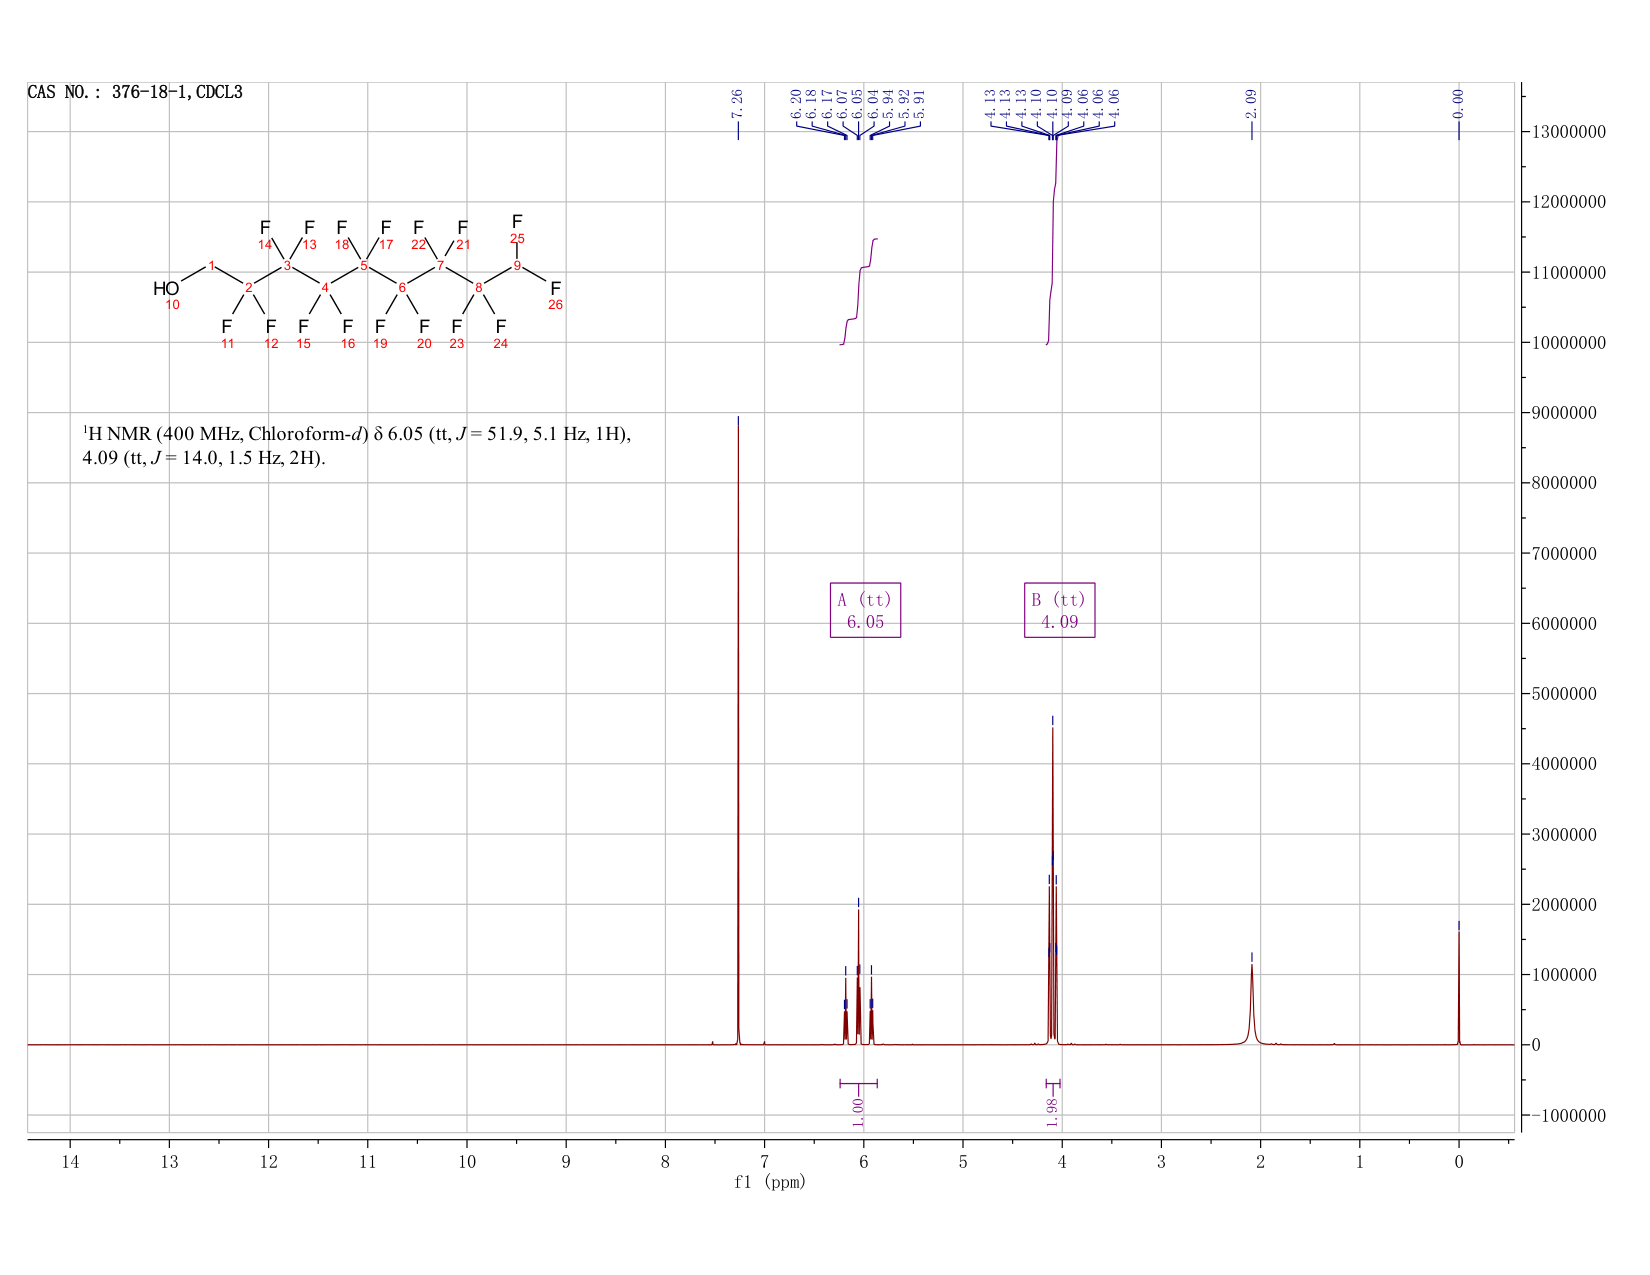Click the broad peak near 2.09 ppm
Image resolution: width=1650 pixels, height=1275 pixels.
(1252, 1005)
